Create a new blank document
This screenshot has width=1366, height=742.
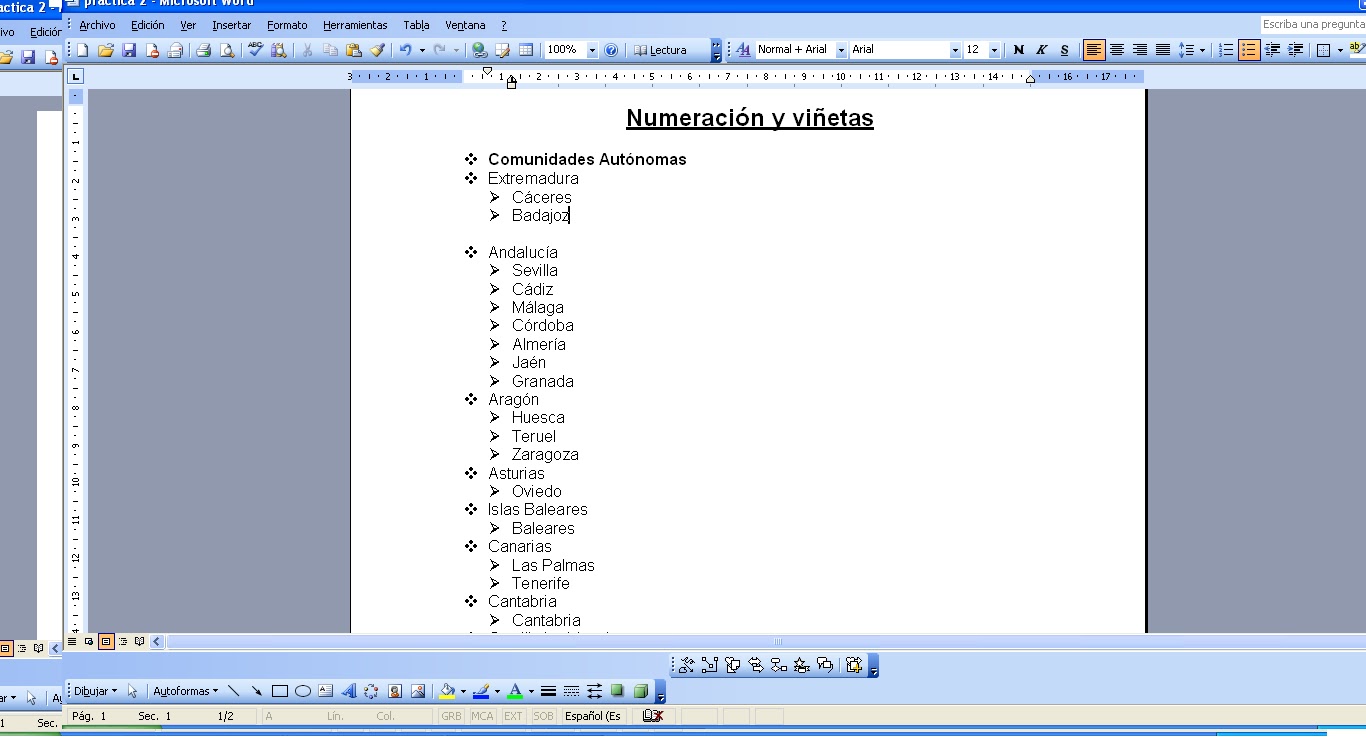click(82, 50)
